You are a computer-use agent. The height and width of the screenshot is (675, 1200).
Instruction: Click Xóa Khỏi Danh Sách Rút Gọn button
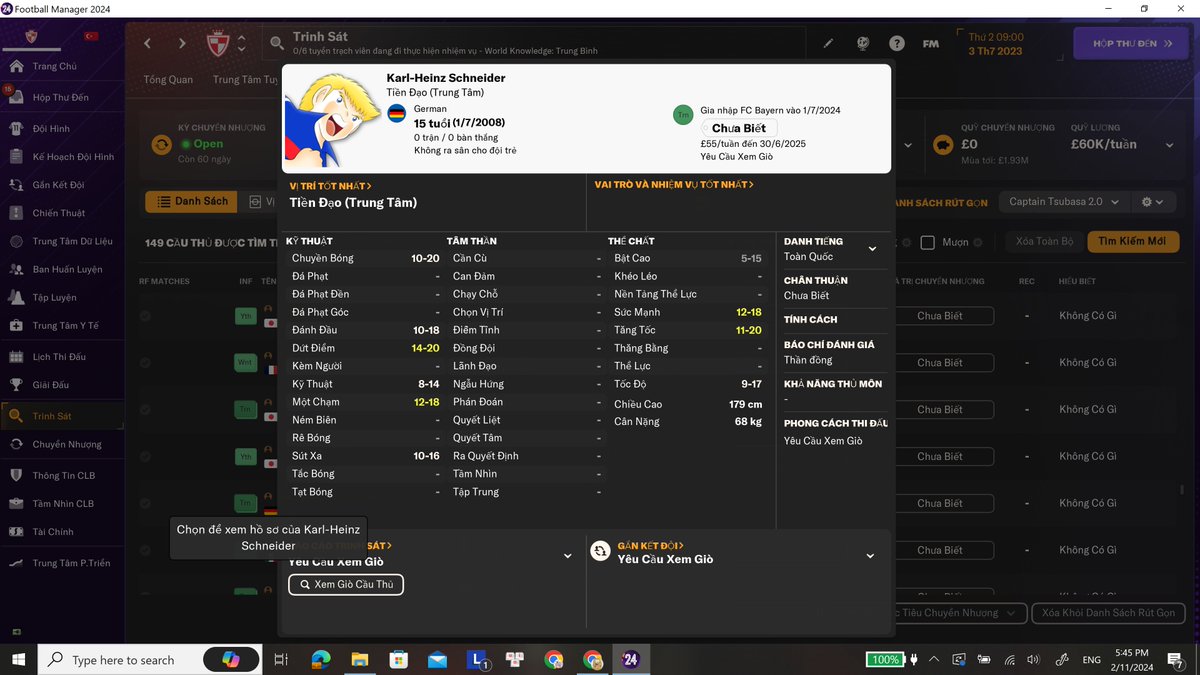1108,613
